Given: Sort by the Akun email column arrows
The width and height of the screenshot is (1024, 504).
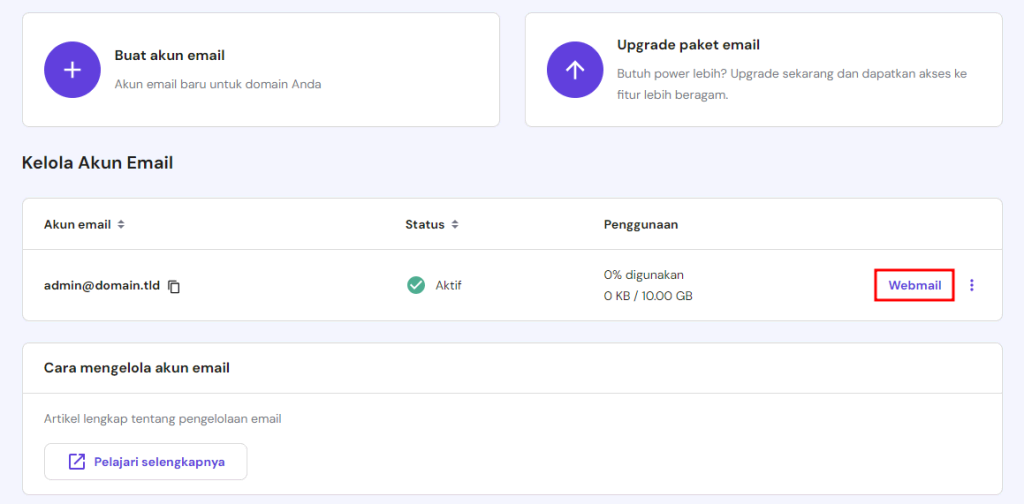Looking at the screenshot, I should click(121, 225).
